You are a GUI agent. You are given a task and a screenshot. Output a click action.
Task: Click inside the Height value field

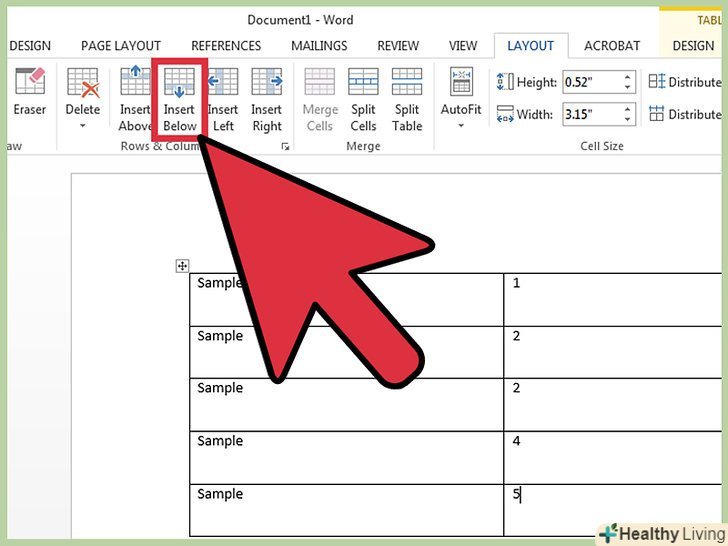(x=590, y=83)
